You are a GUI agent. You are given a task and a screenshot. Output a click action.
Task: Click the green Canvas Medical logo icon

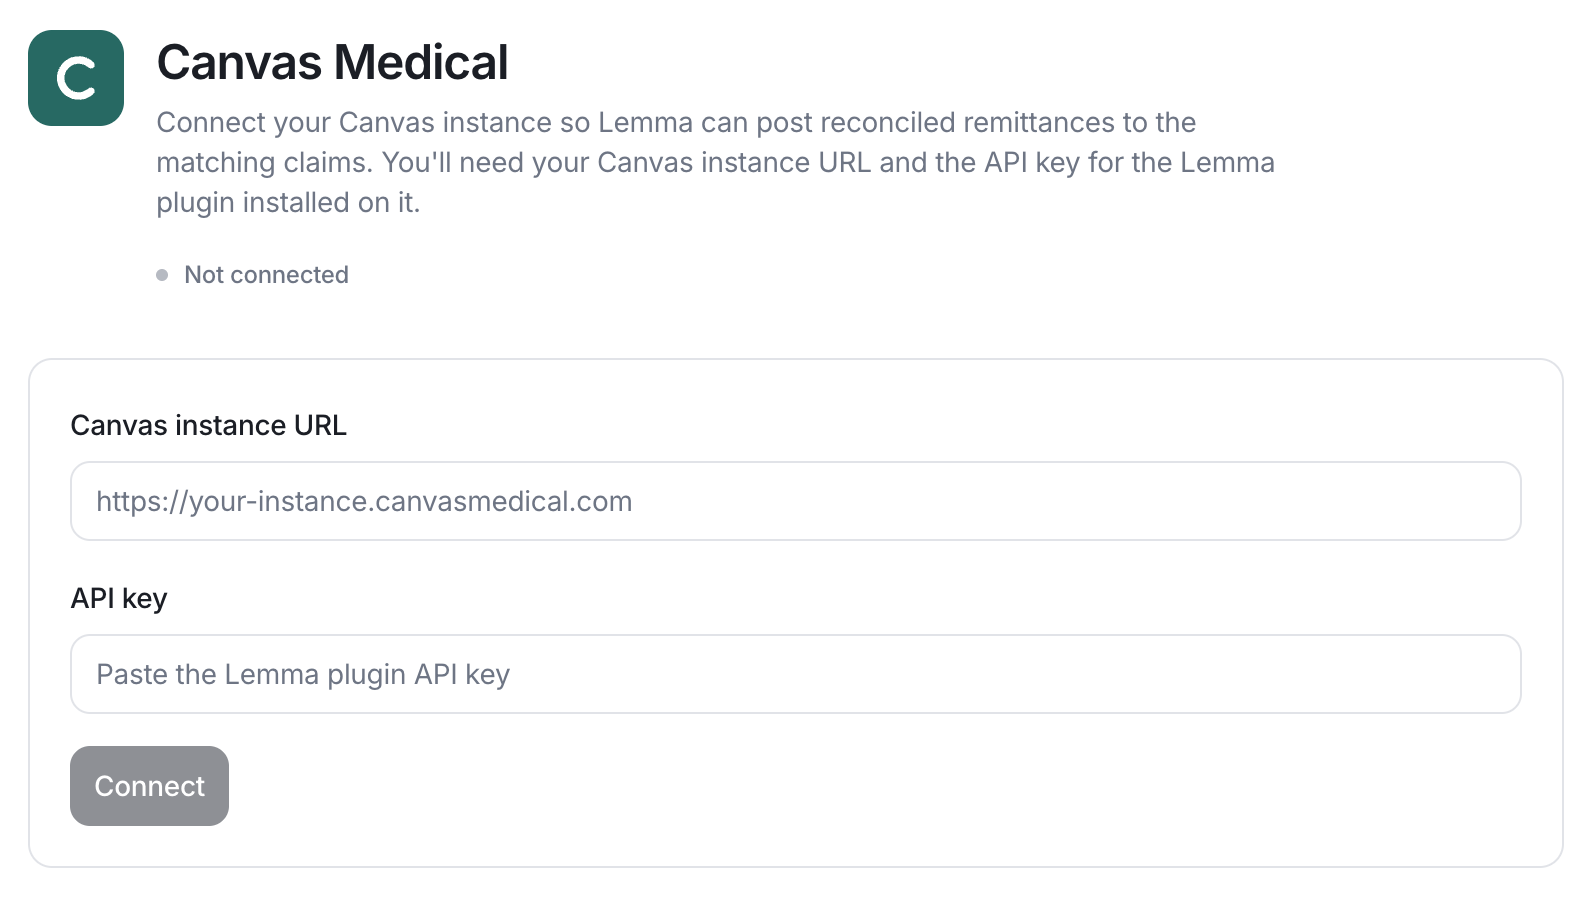[76, 78]
